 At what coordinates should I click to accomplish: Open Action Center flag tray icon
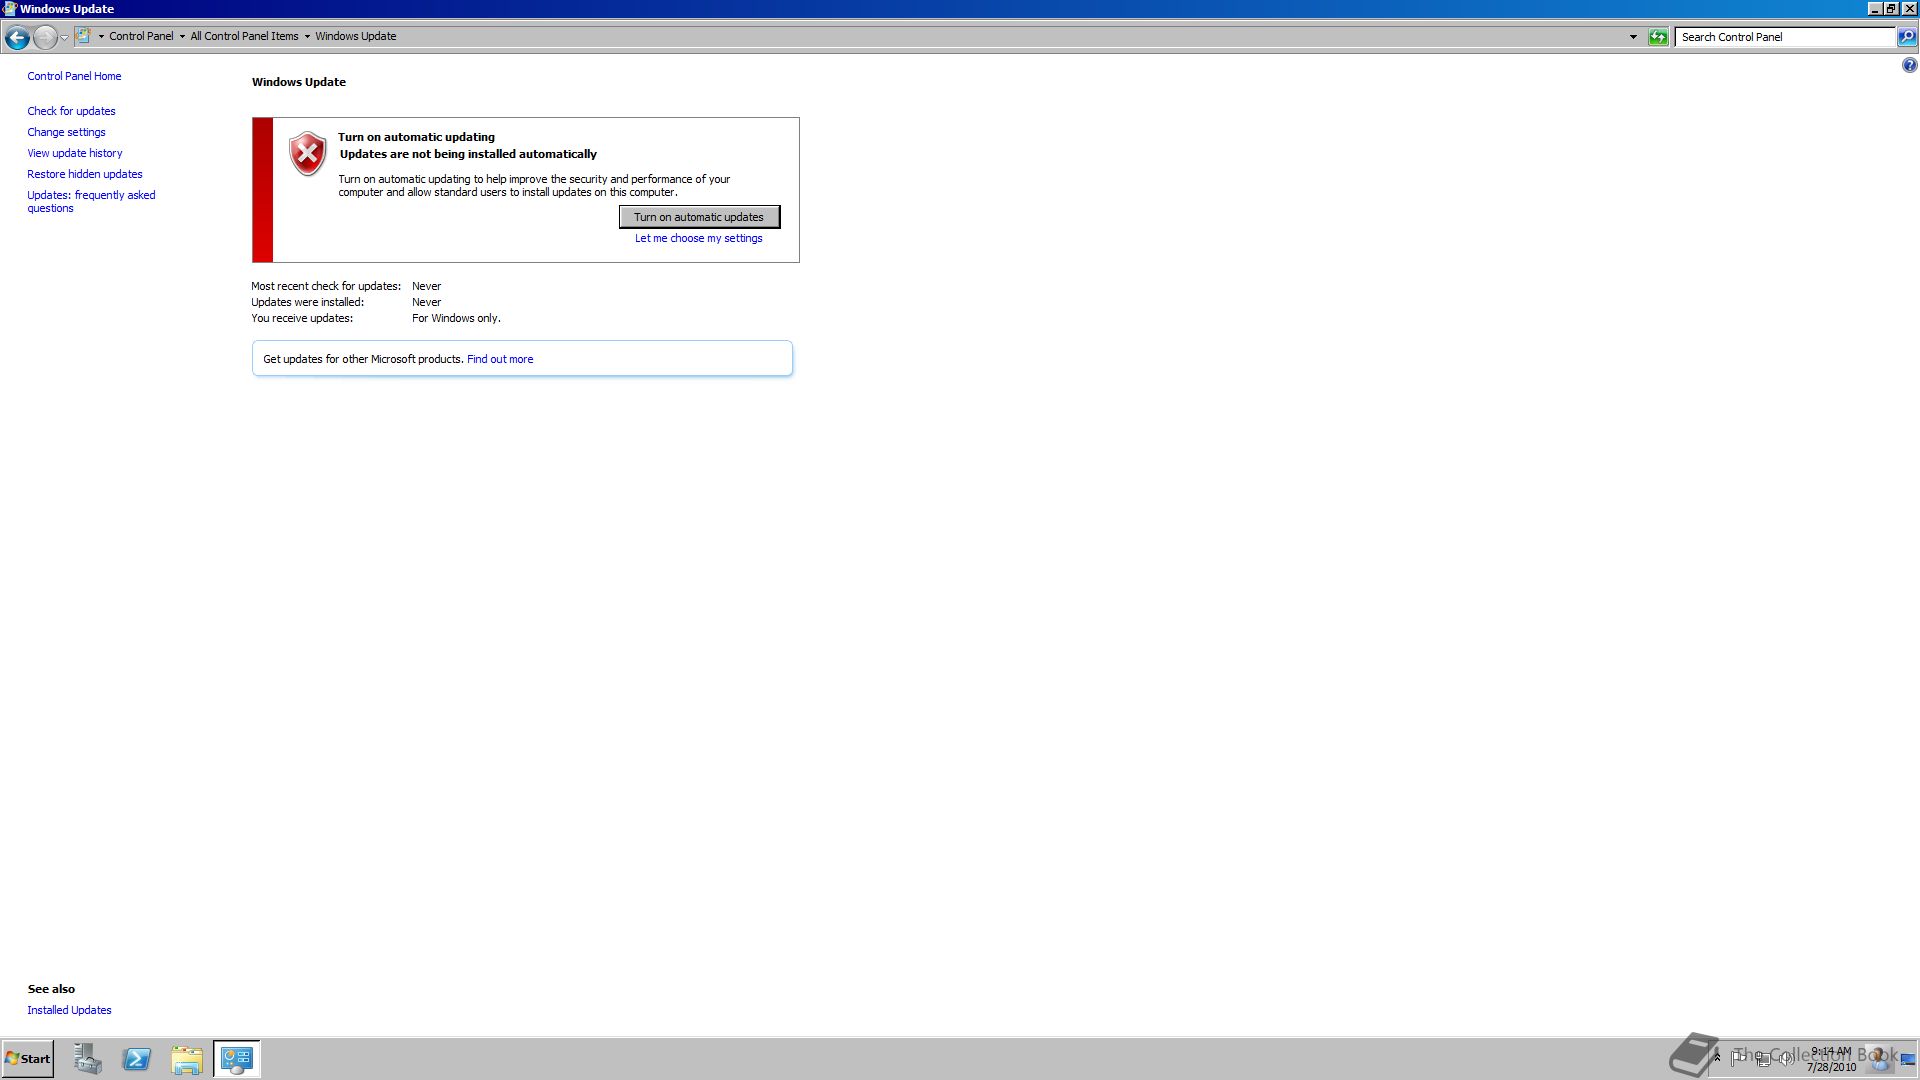pyautogui.click(x=1738, y=1058)
